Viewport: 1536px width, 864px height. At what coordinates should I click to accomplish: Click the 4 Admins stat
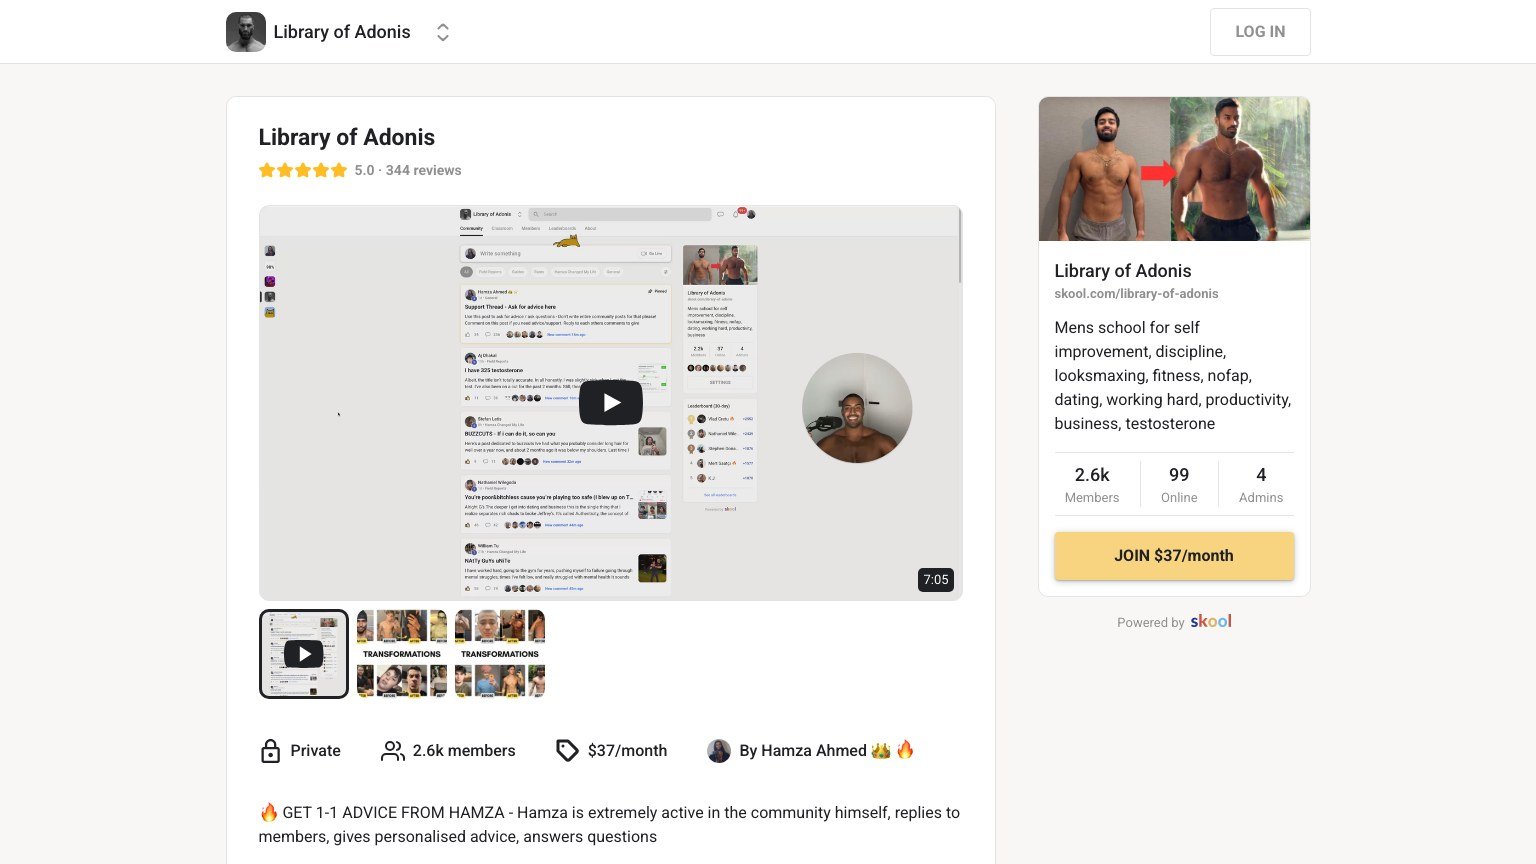click(x=1261, y=484)
